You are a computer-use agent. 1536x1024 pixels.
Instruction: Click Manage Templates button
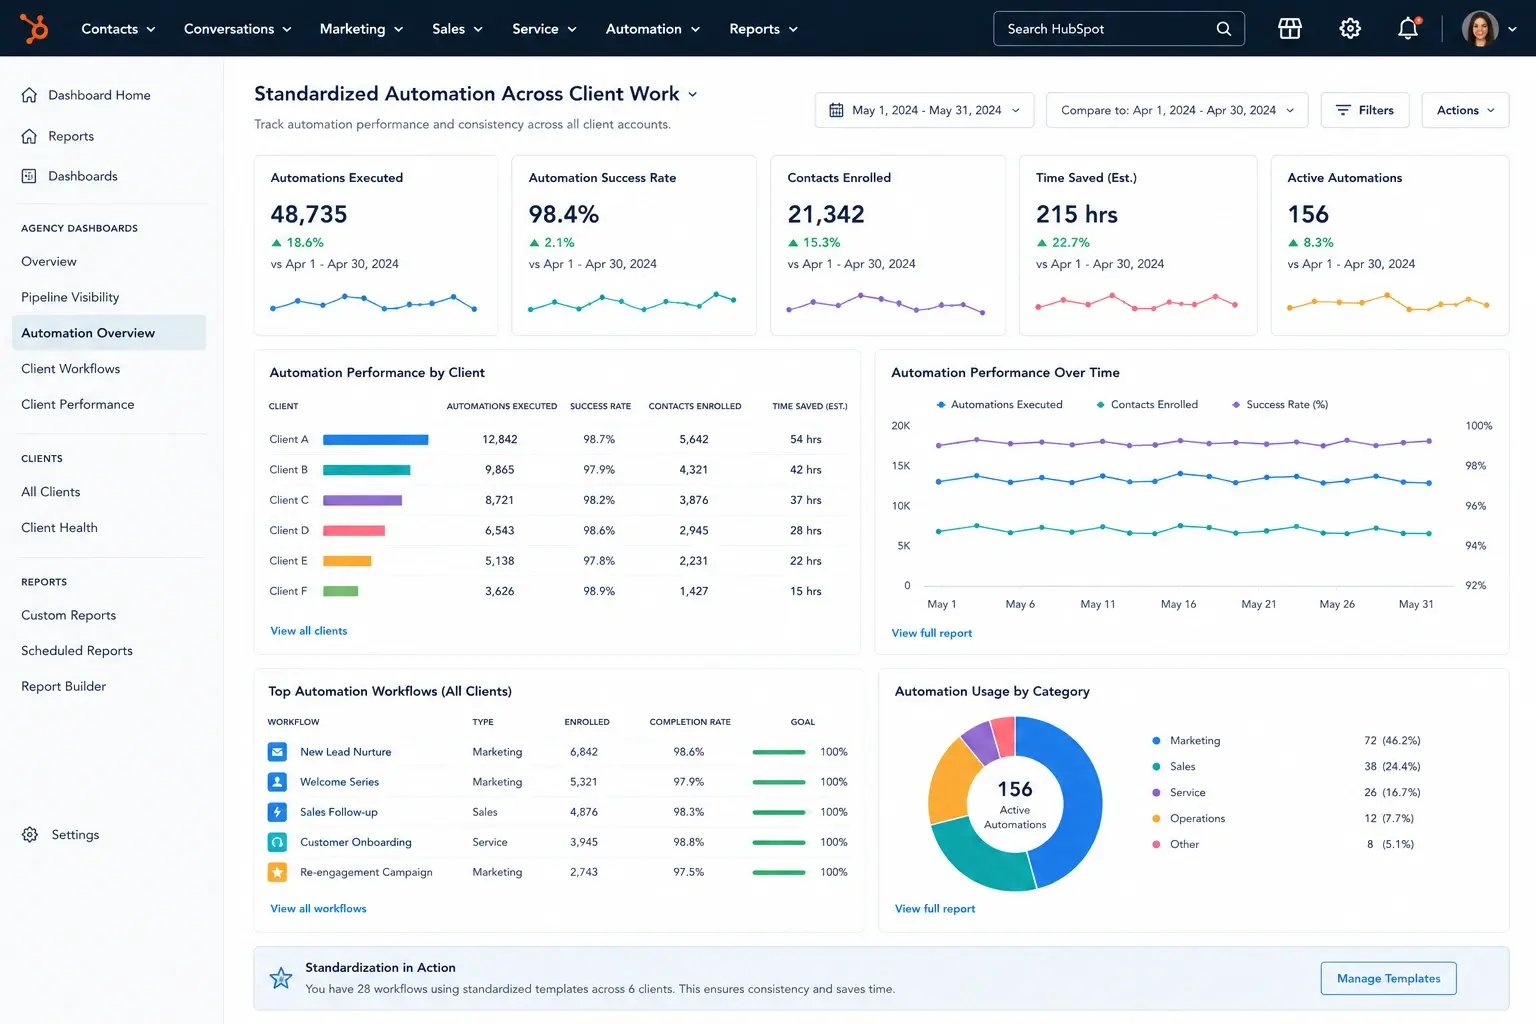tap(1388, 978)
